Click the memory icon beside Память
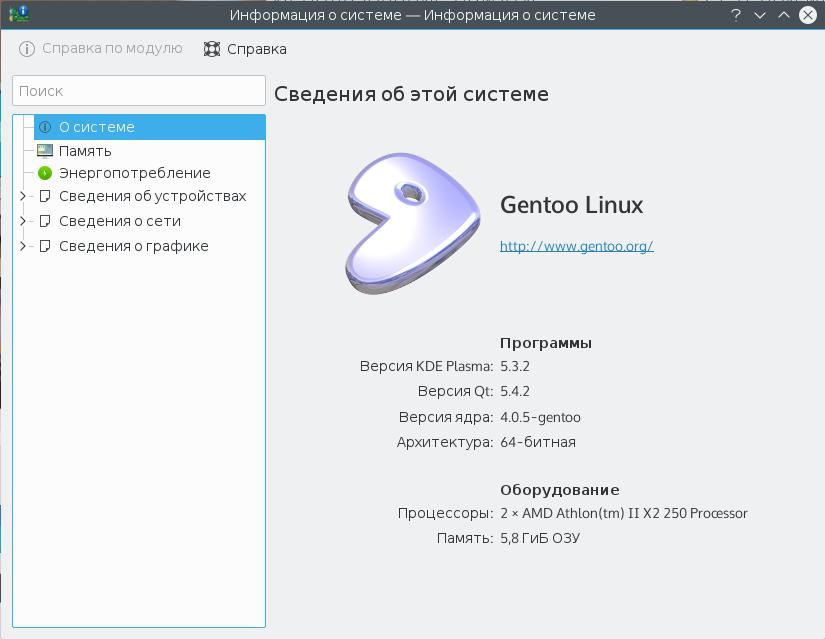Screen dimensions: 825x639 click(x=44, y=151)
